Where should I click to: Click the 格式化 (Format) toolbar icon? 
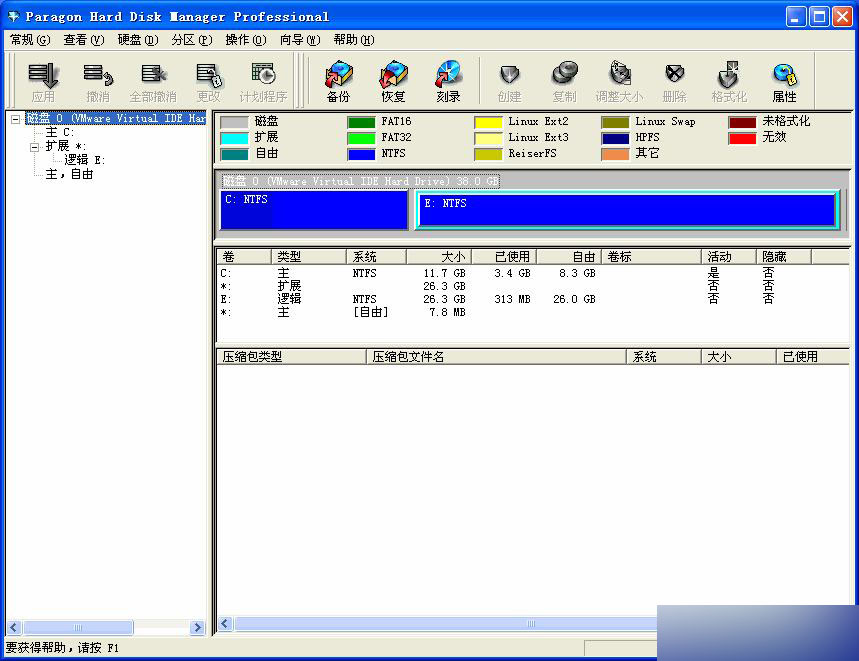(x=729, y=82)
